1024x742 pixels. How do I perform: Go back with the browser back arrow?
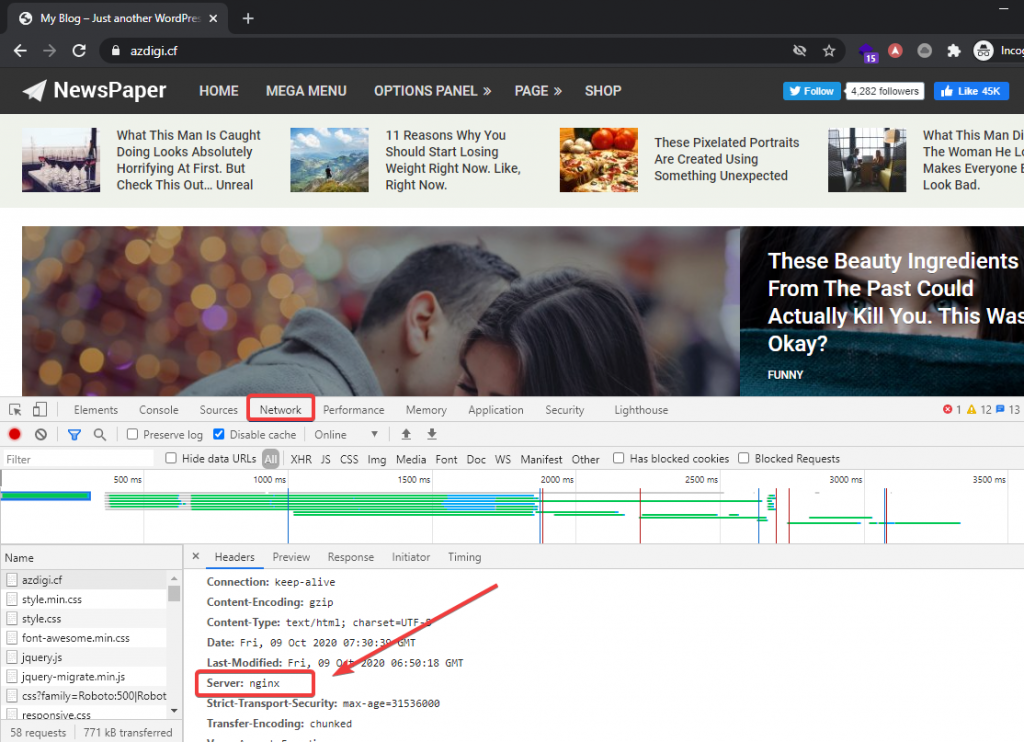coord(20,51)
